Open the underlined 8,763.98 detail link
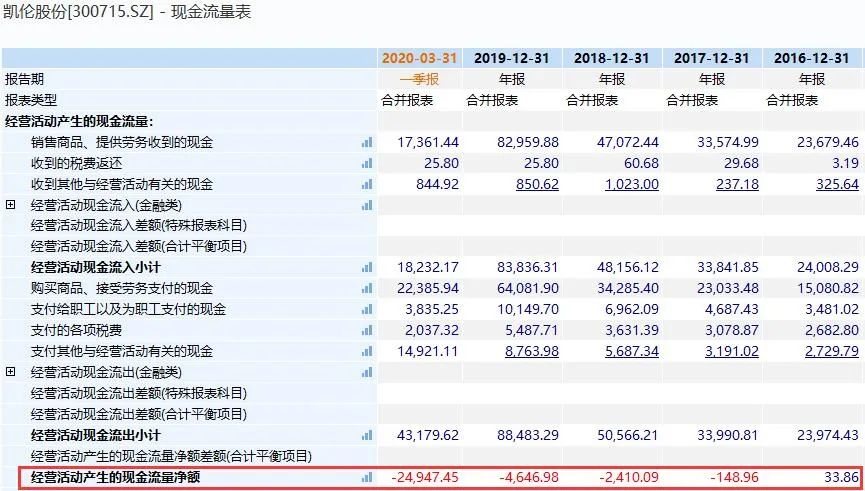The image size is (865, 491). [x=532, y=352]
